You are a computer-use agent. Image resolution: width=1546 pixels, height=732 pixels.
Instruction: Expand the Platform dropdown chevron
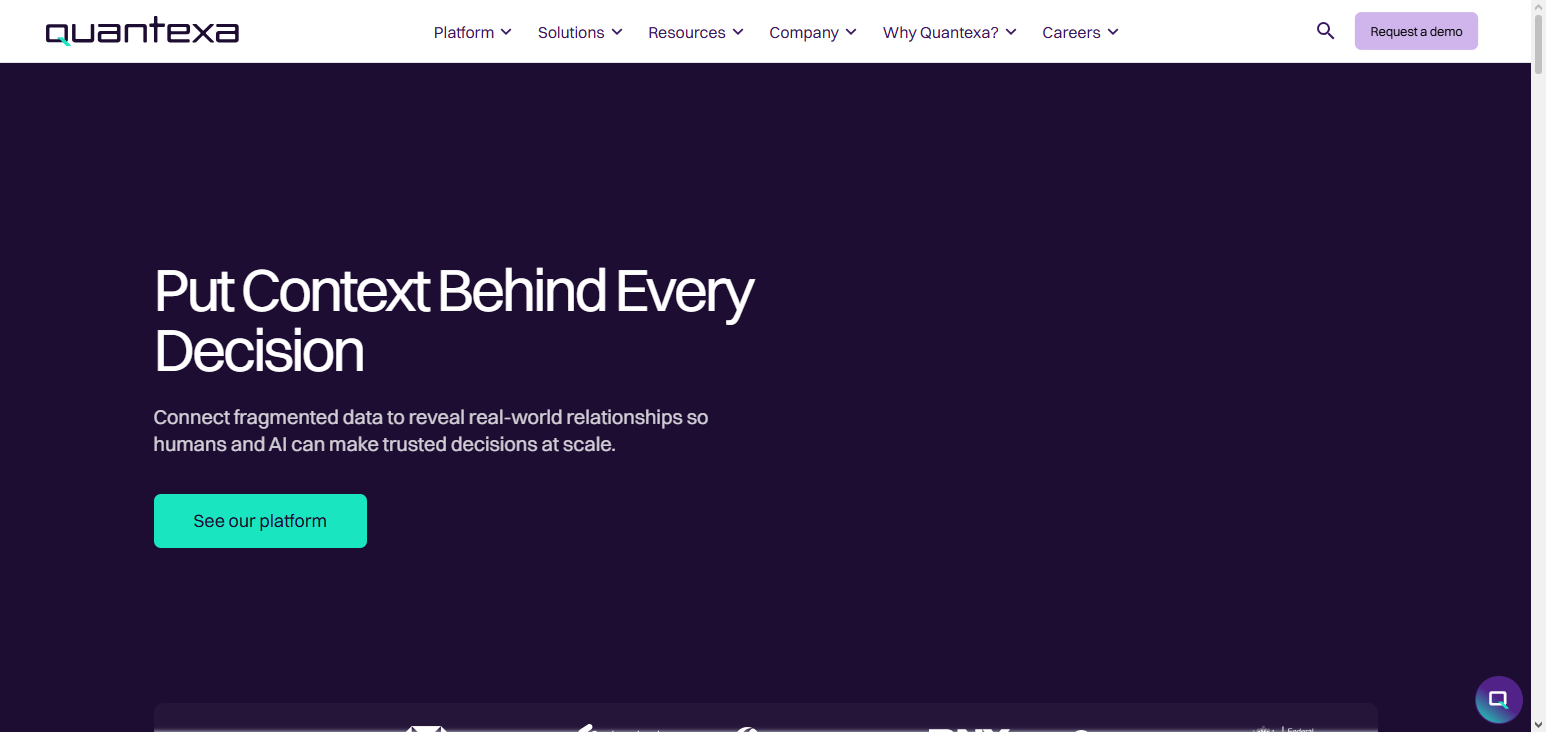(x=506, y=32)
